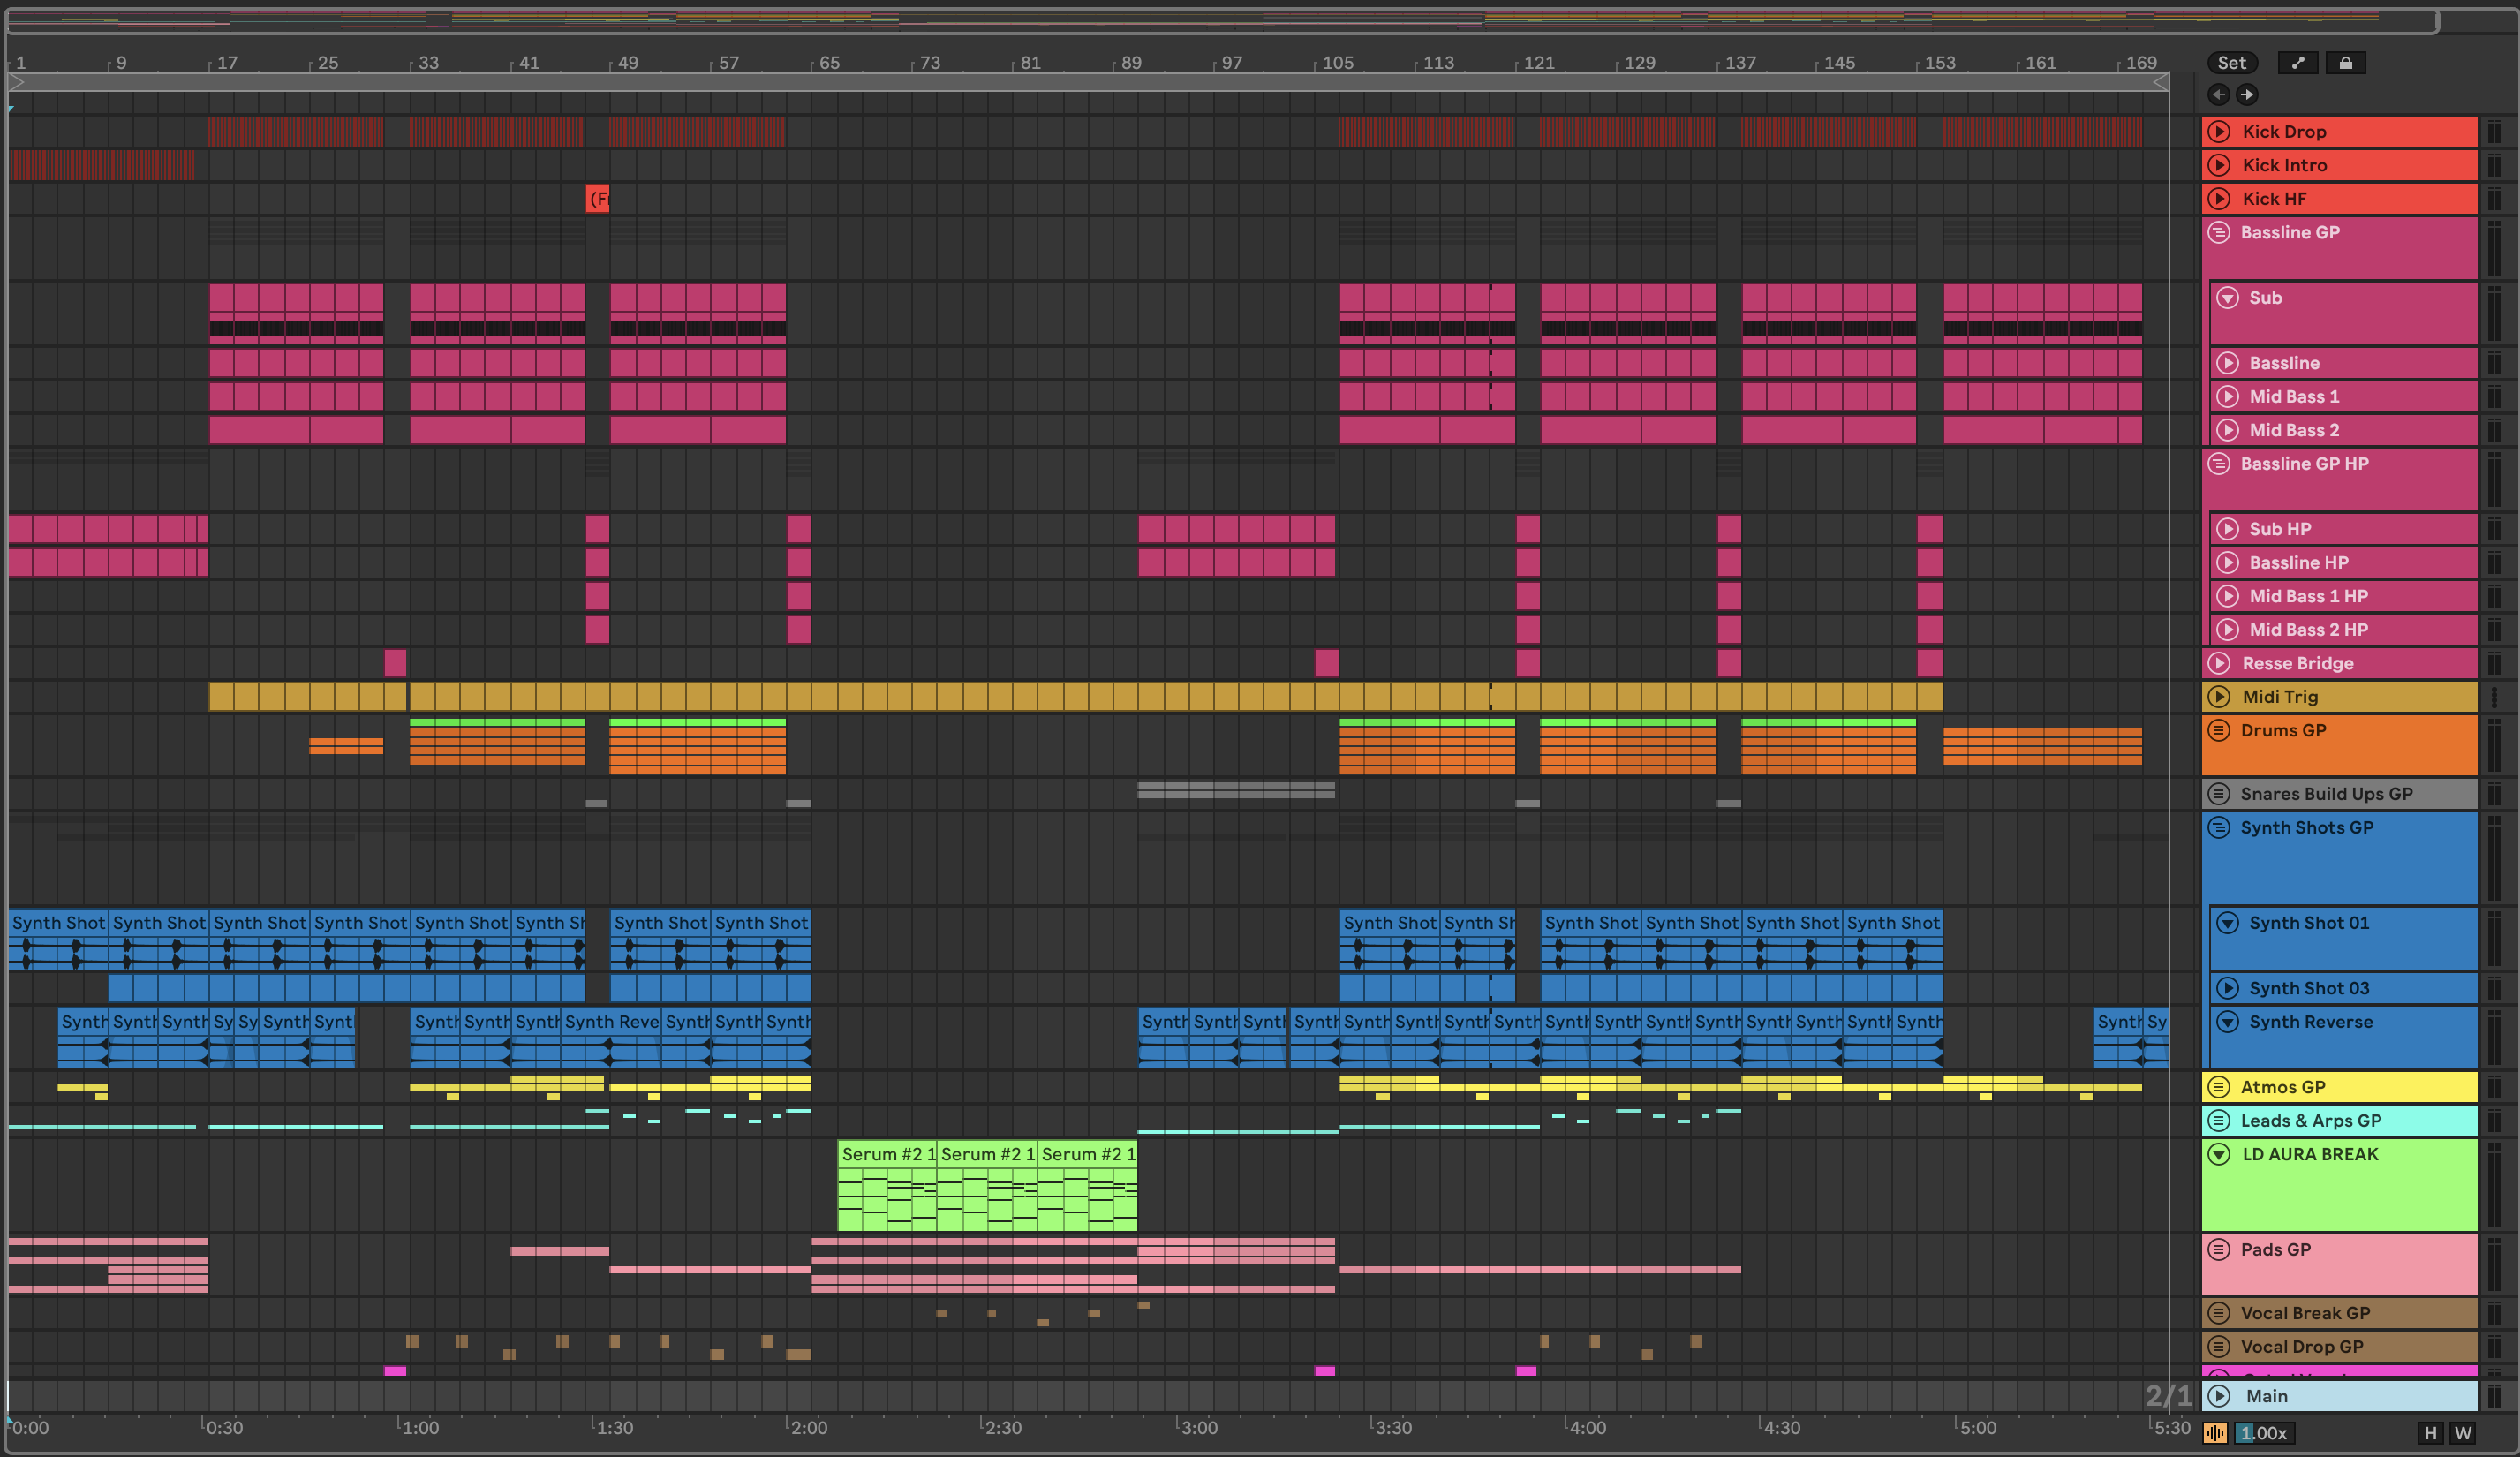Collapse the LD AURA BREAK track
The height and width of the screenshot is (1457, 2520).
click(2219, 1154)
